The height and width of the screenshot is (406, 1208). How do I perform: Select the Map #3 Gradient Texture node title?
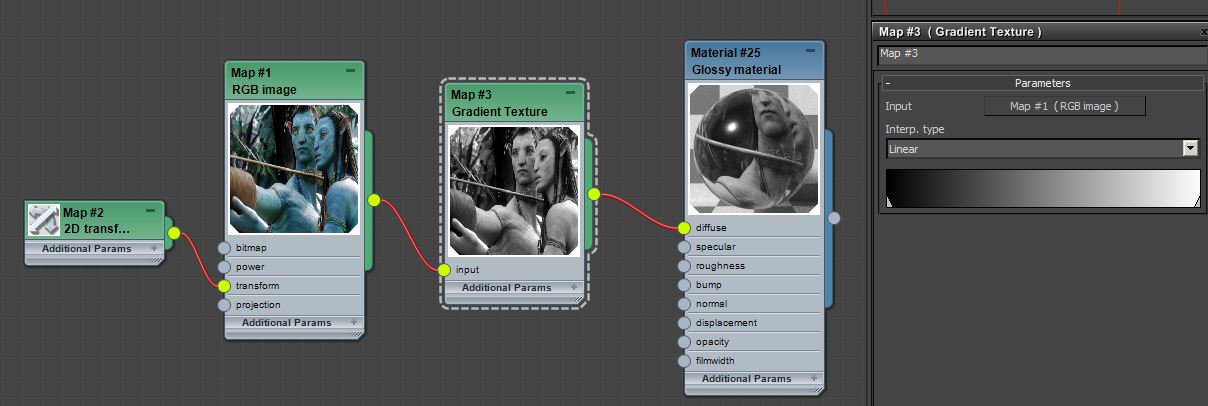[x=499, y=103]
